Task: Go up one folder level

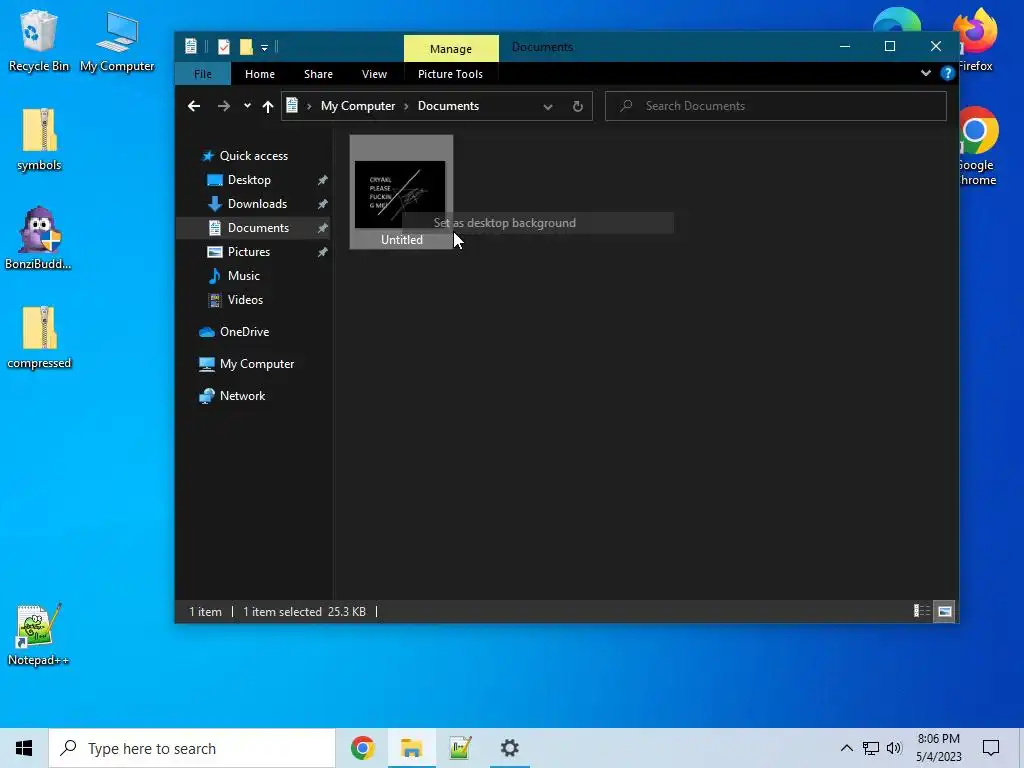Action: pos(268,106)
